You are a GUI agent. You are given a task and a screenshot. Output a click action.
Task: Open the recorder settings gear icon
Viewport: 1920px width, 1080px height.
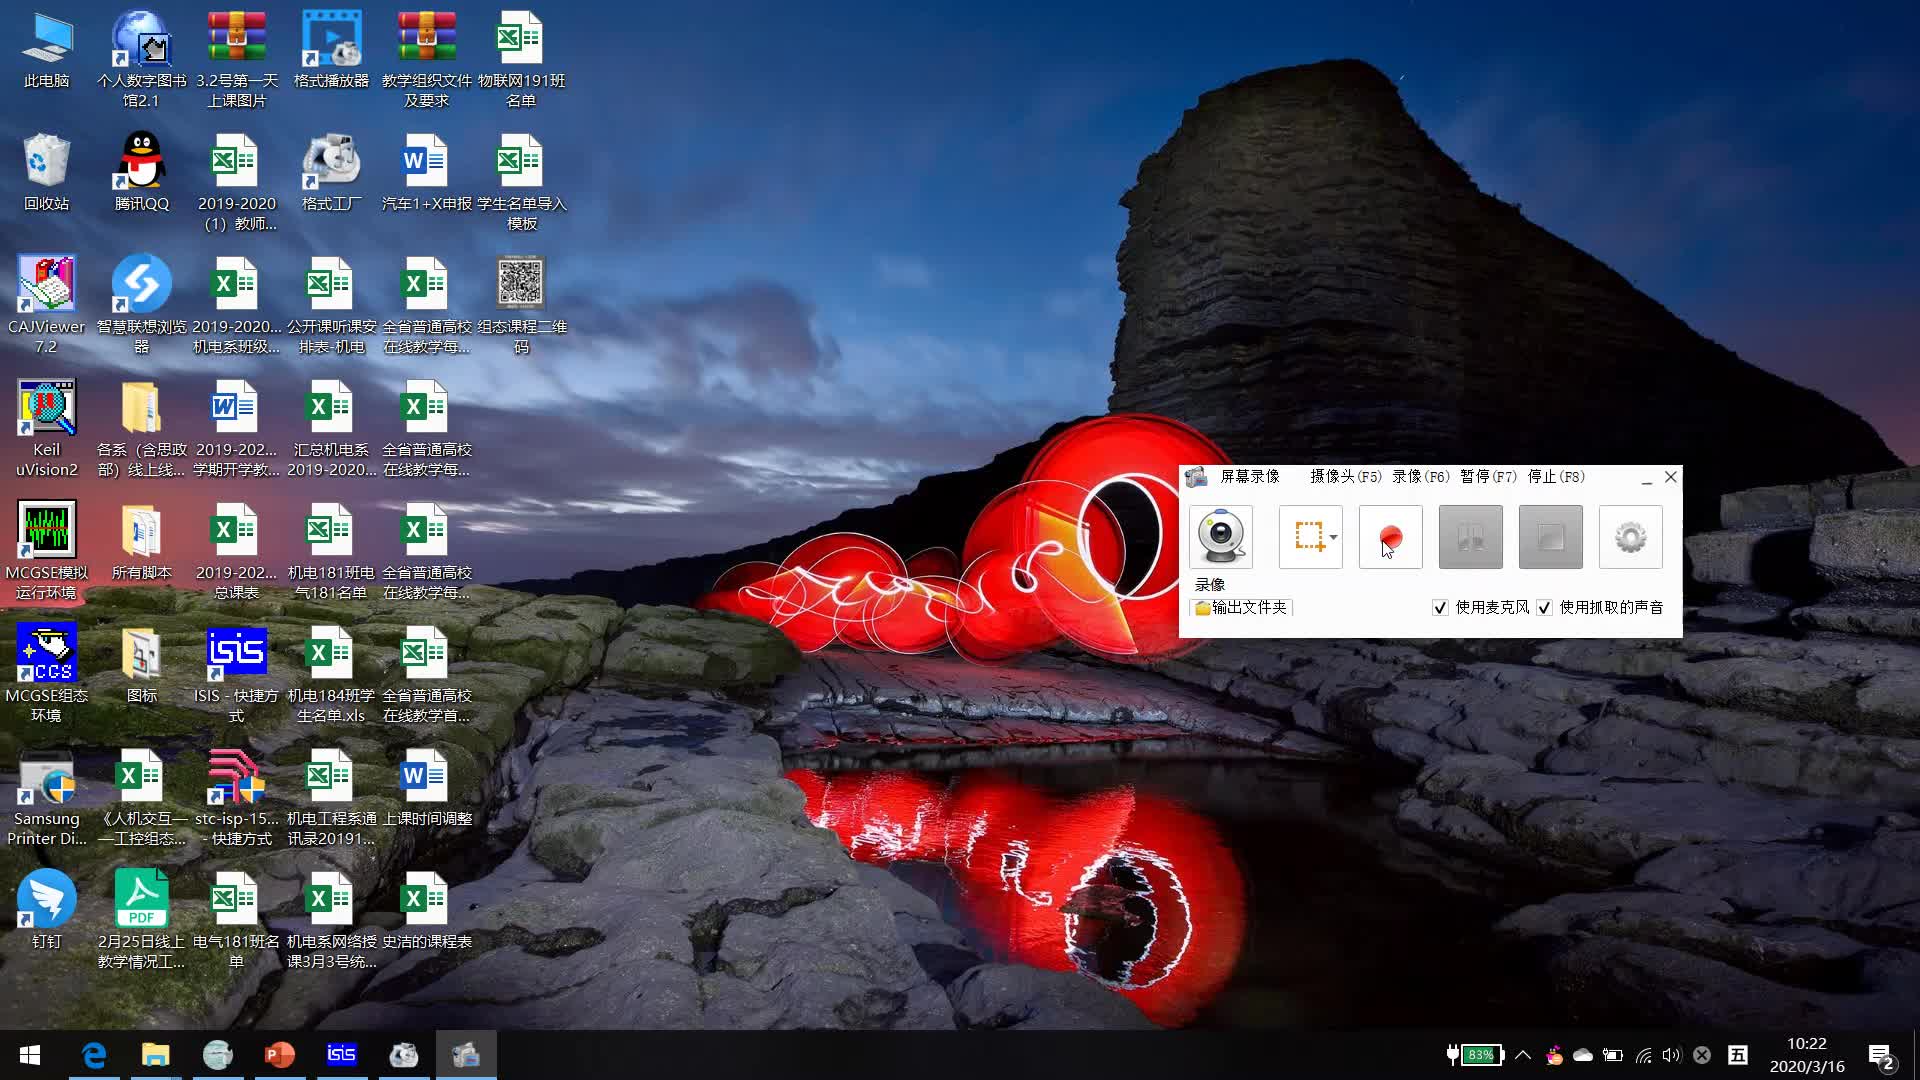click(x=1631, y=537)
